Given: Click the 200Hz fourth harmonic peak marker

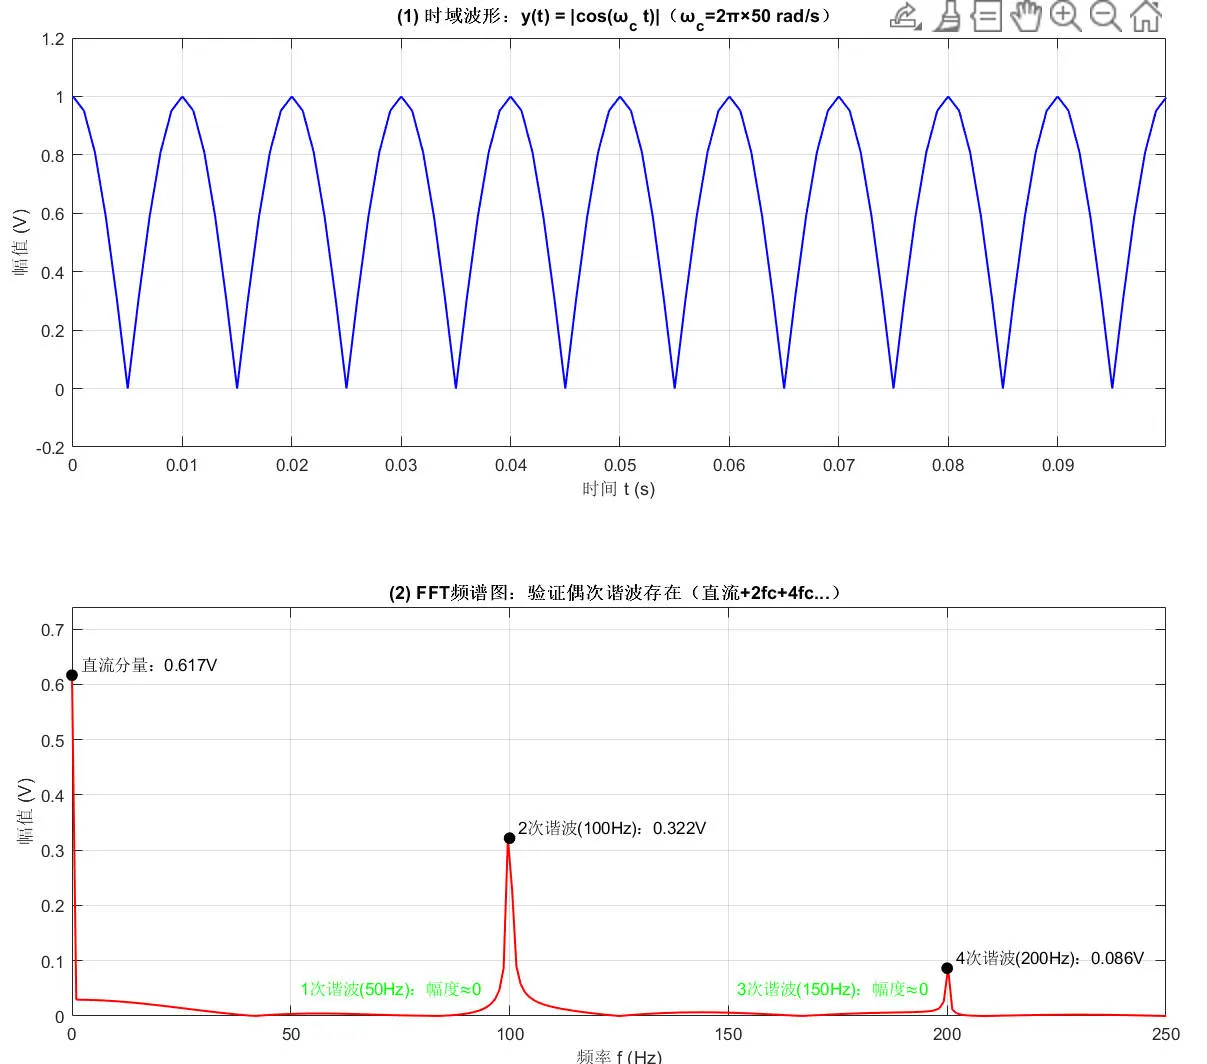Looking at the screenshot, I should tap(947, 968).
